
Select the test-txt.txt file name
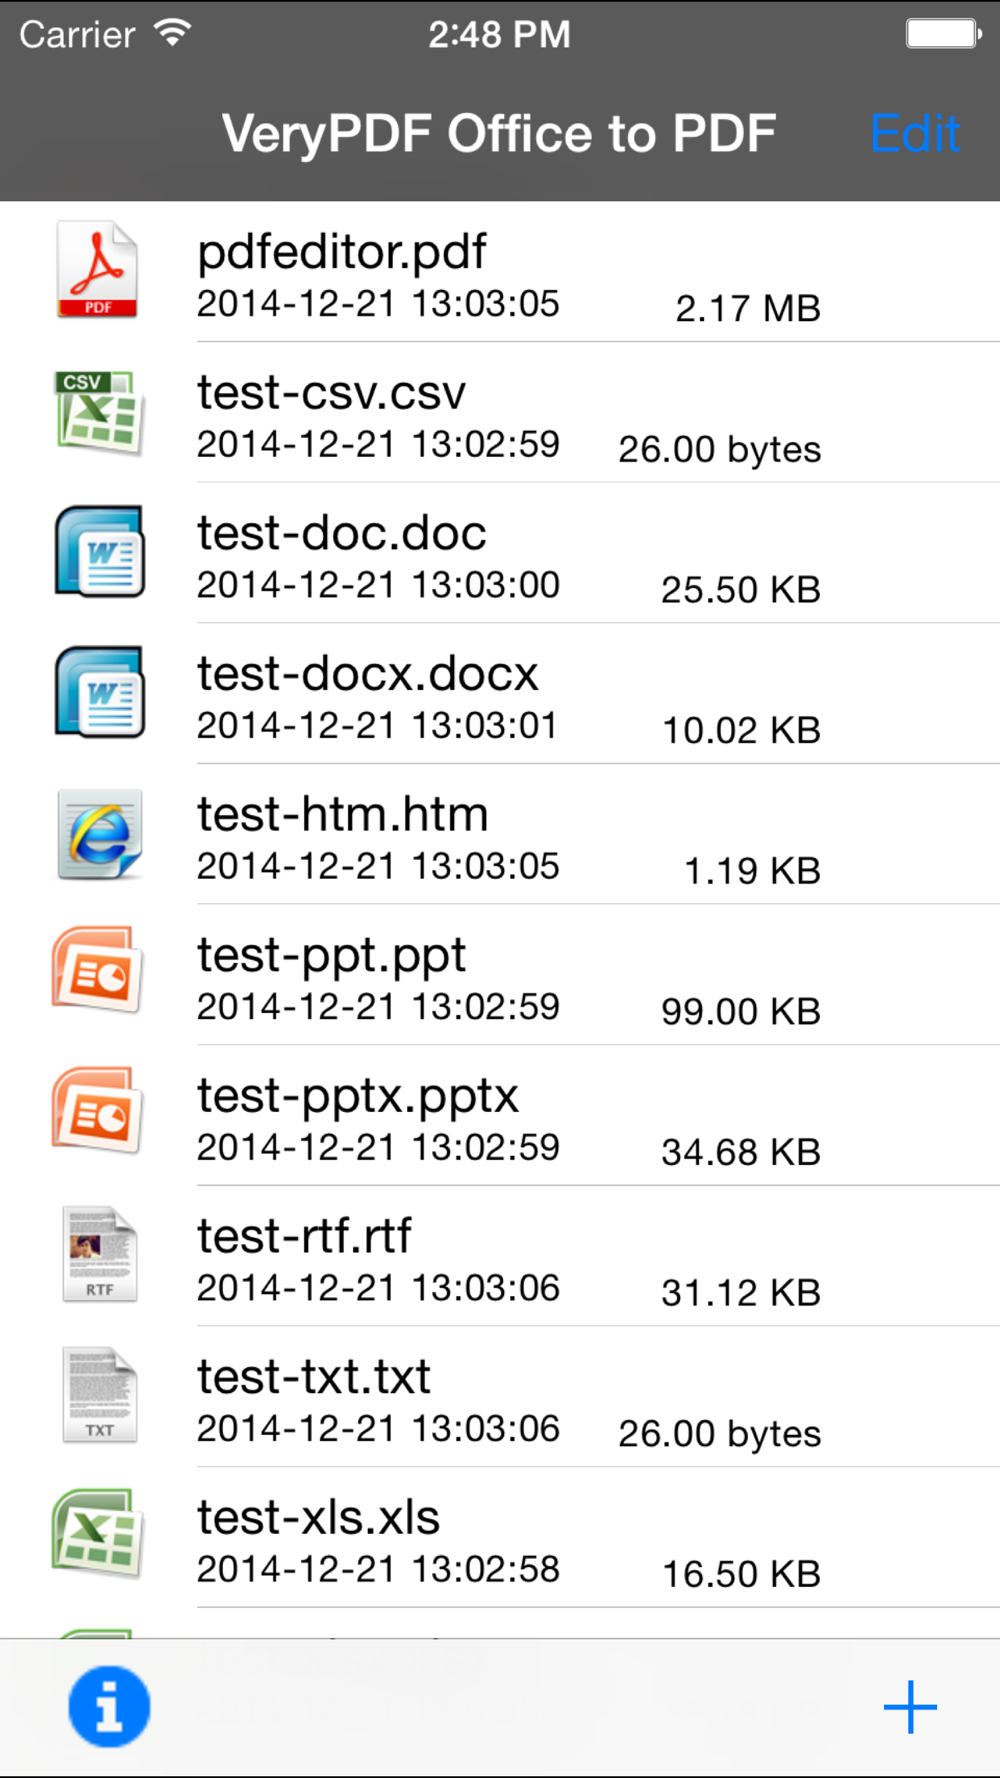(314, 1377)
